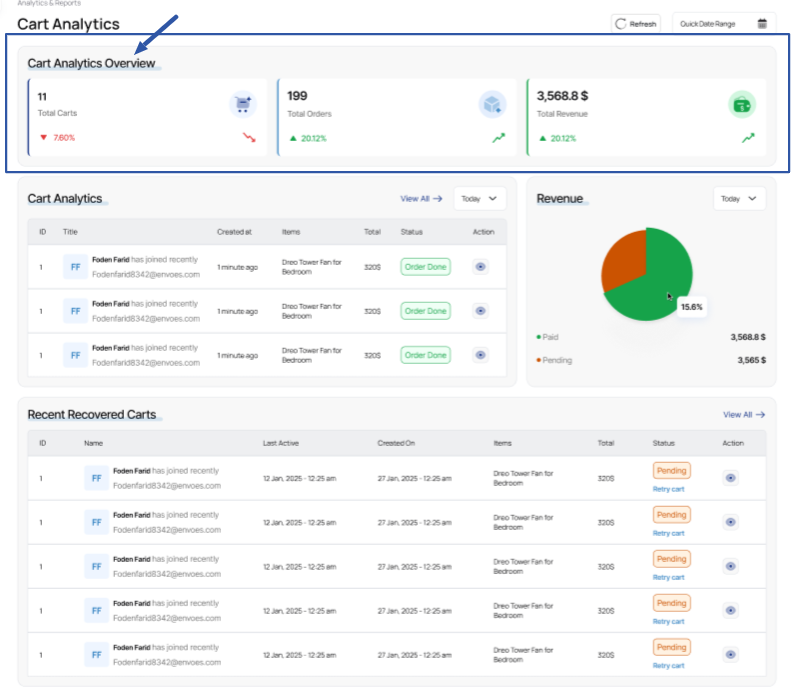Click the calendar icon in Quick Date Range
This screenshot has height=697, width=793.
click(x=763, y=23)
